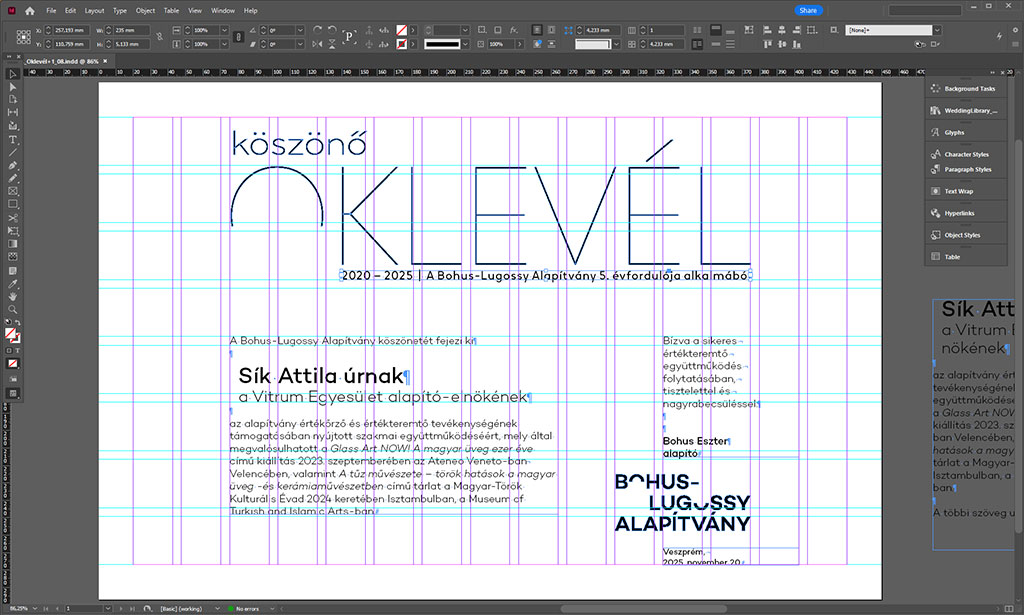Open Character Styles panel
Image resolution: width=1024 pixels, height=615 pixels.
click(965, 155)
